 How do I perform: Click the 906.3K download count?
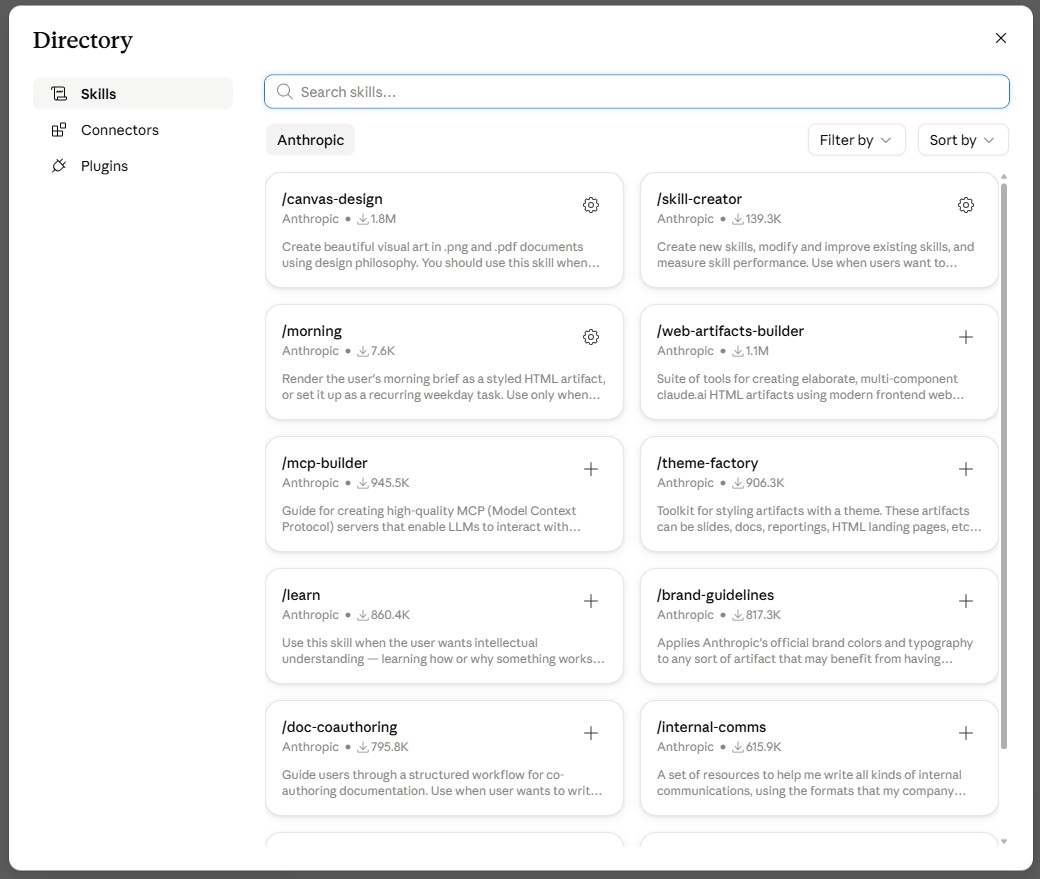click(x=765, y=483)
